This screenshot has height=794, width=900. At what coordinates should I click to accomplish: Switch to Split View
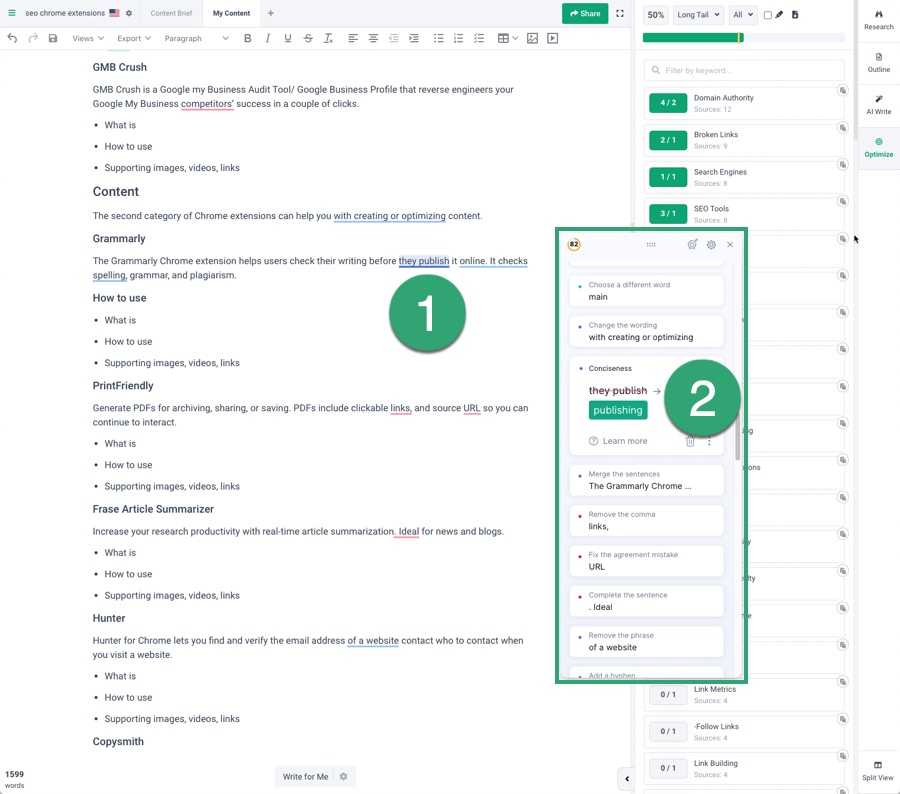click(x=878, y=770)
